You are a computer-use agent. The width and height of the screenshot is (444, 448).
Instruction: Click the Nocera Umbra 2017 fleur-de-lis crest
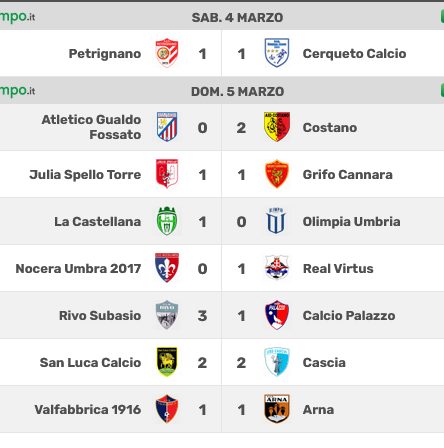pyautogui.click(x=167, y=268)
